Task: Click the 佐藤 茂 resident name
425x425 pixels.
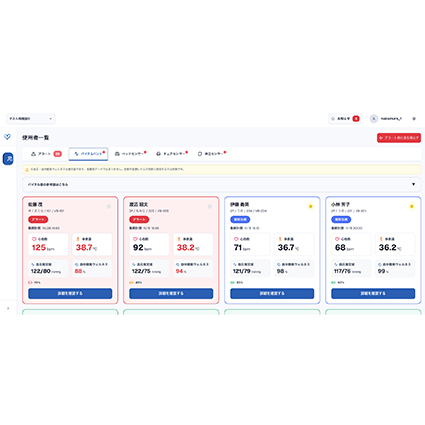Action: coord(35,204)
